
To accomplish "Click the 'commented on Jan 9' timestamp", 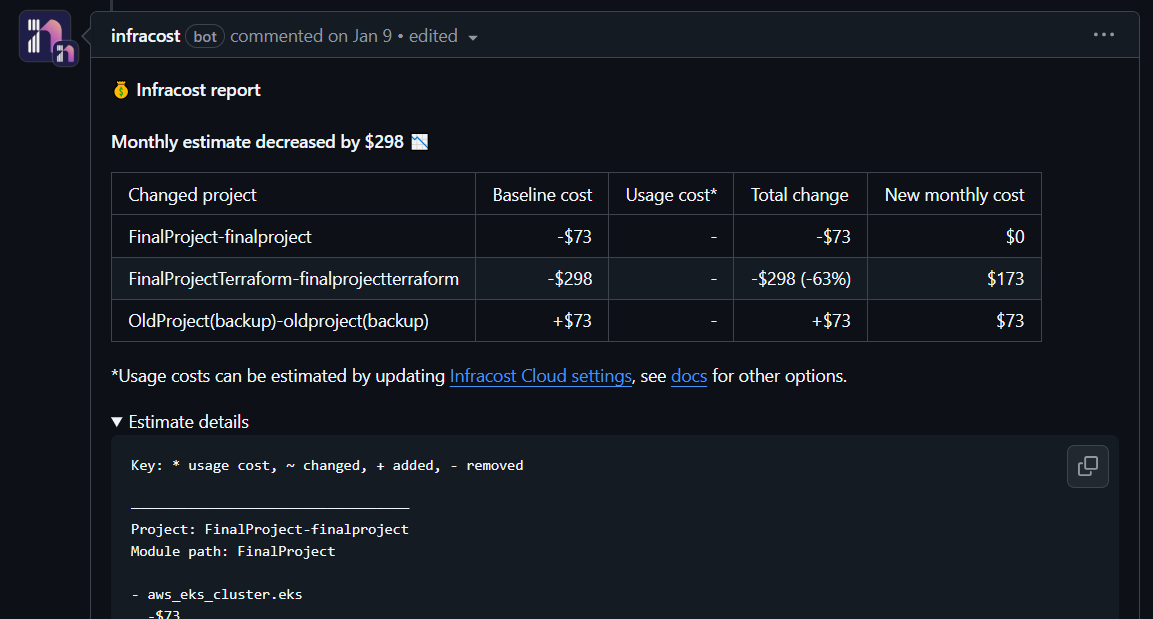I will pyautogui.click(x=311, y=36).
